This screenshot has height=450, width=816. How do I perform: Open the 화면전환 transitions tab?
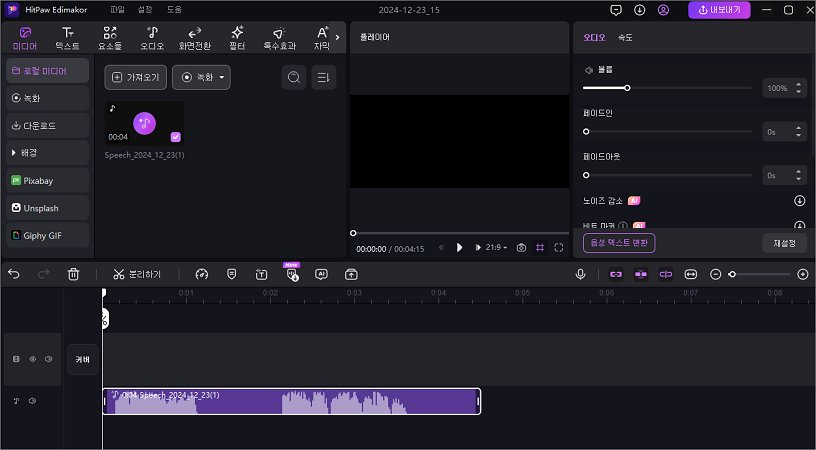pos(195,38)
